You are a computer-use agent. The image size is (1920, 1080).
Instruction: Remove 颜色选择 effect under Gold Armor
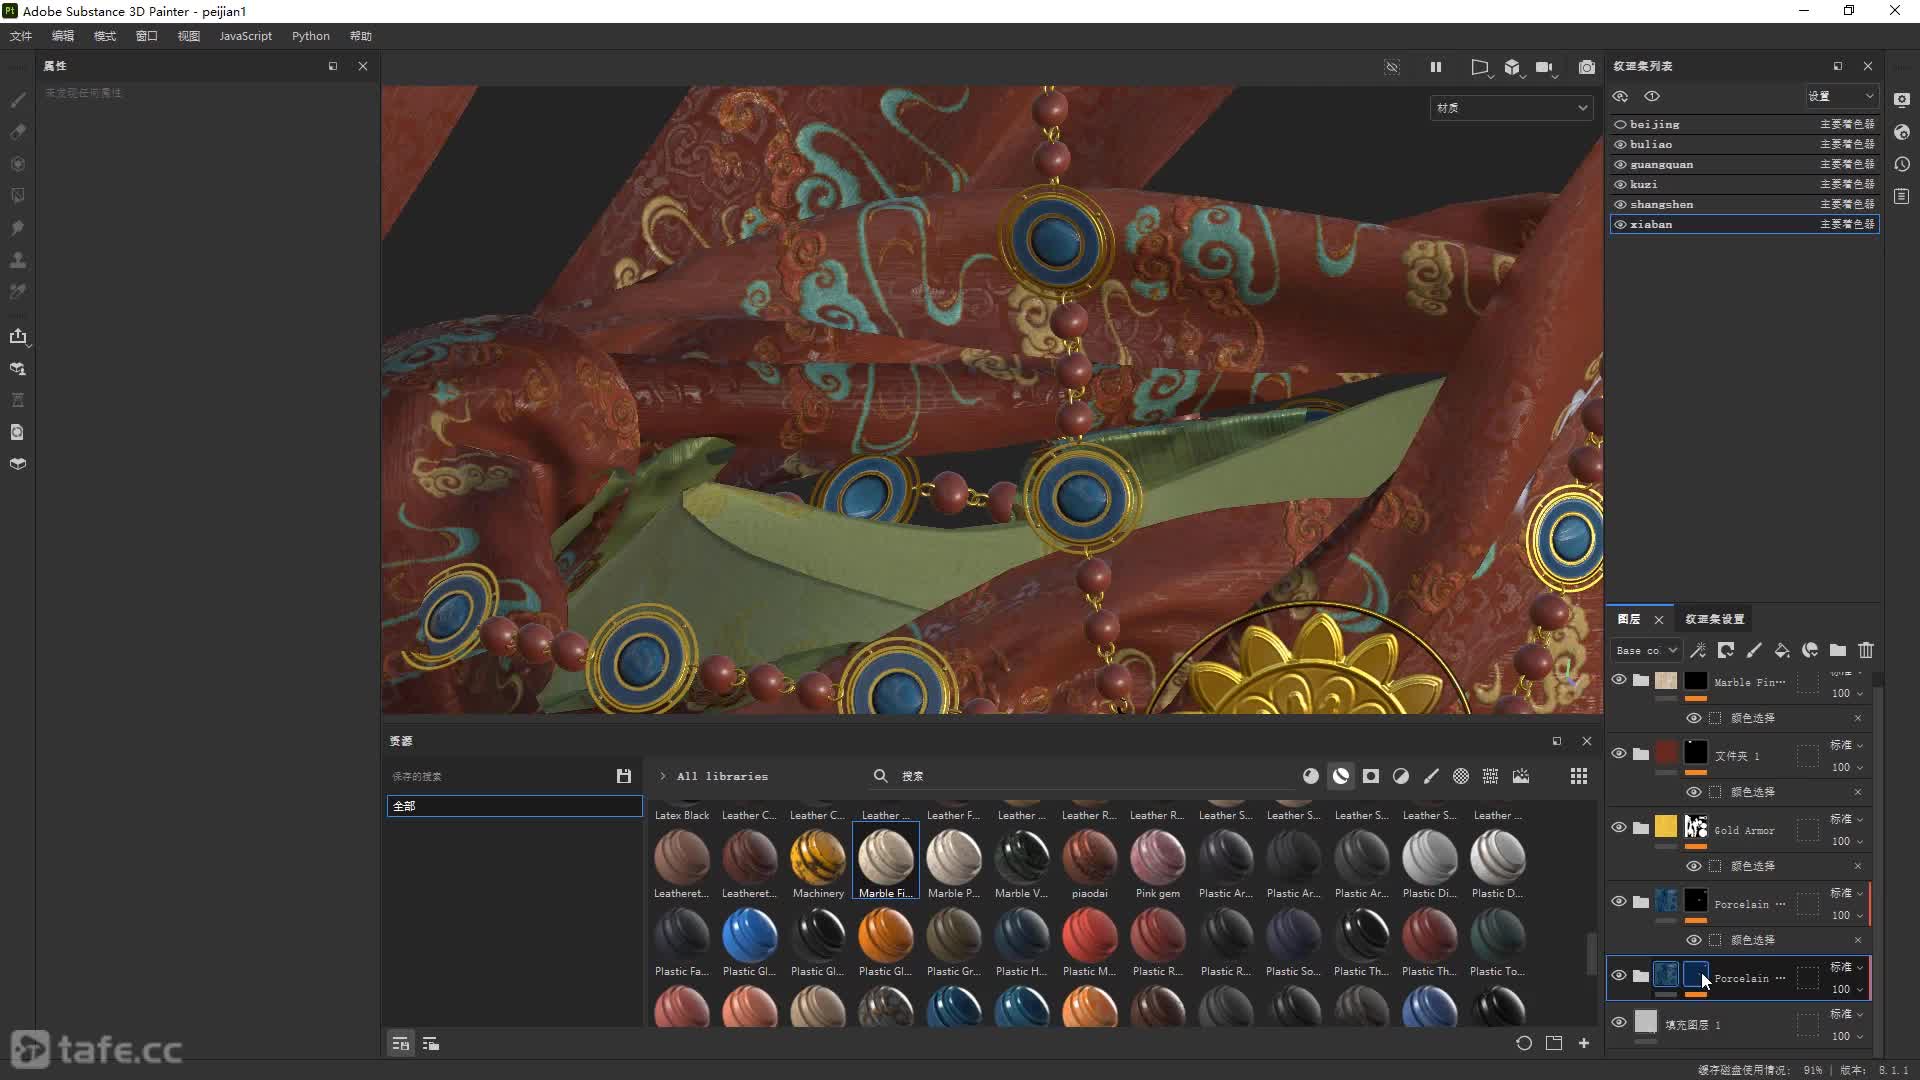[1858, 866]
